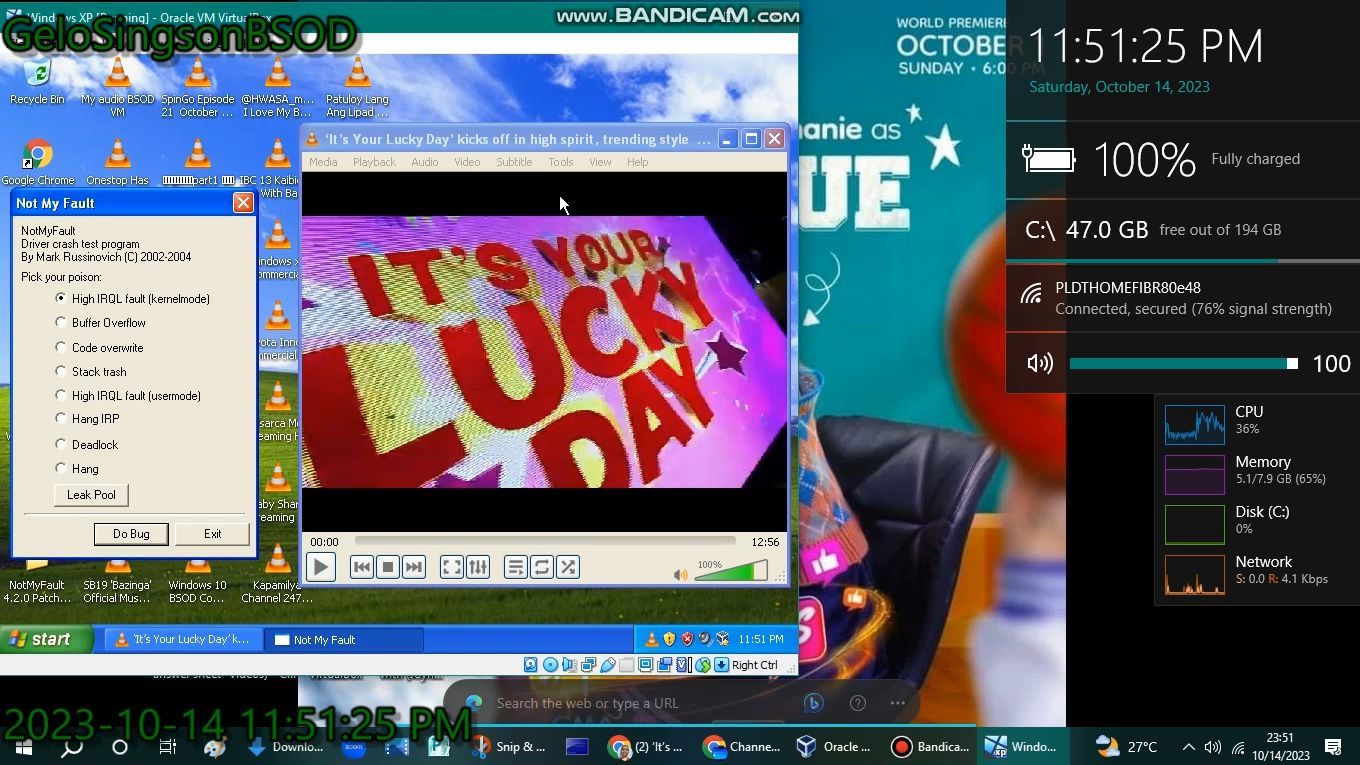Open Snip & Sketch taskbar item
1360x765 pixels.
tap(510, 747)
